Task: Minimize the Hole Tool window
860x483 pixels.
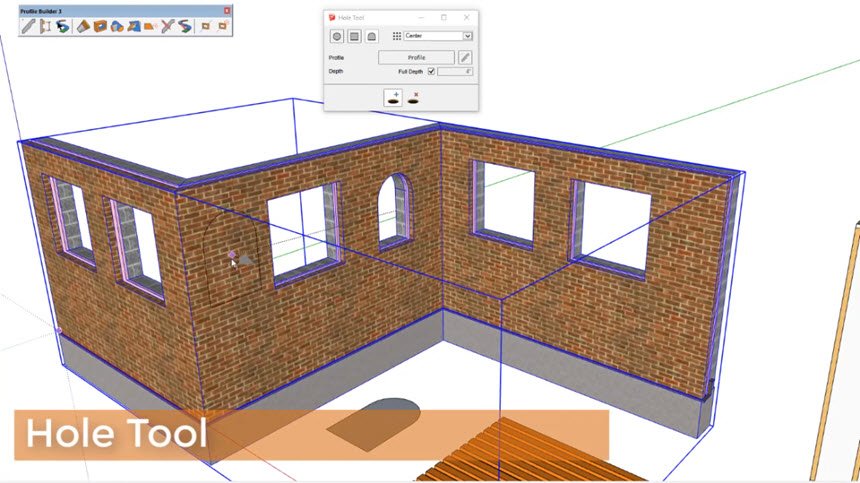Action: click(x=421, y=18)
